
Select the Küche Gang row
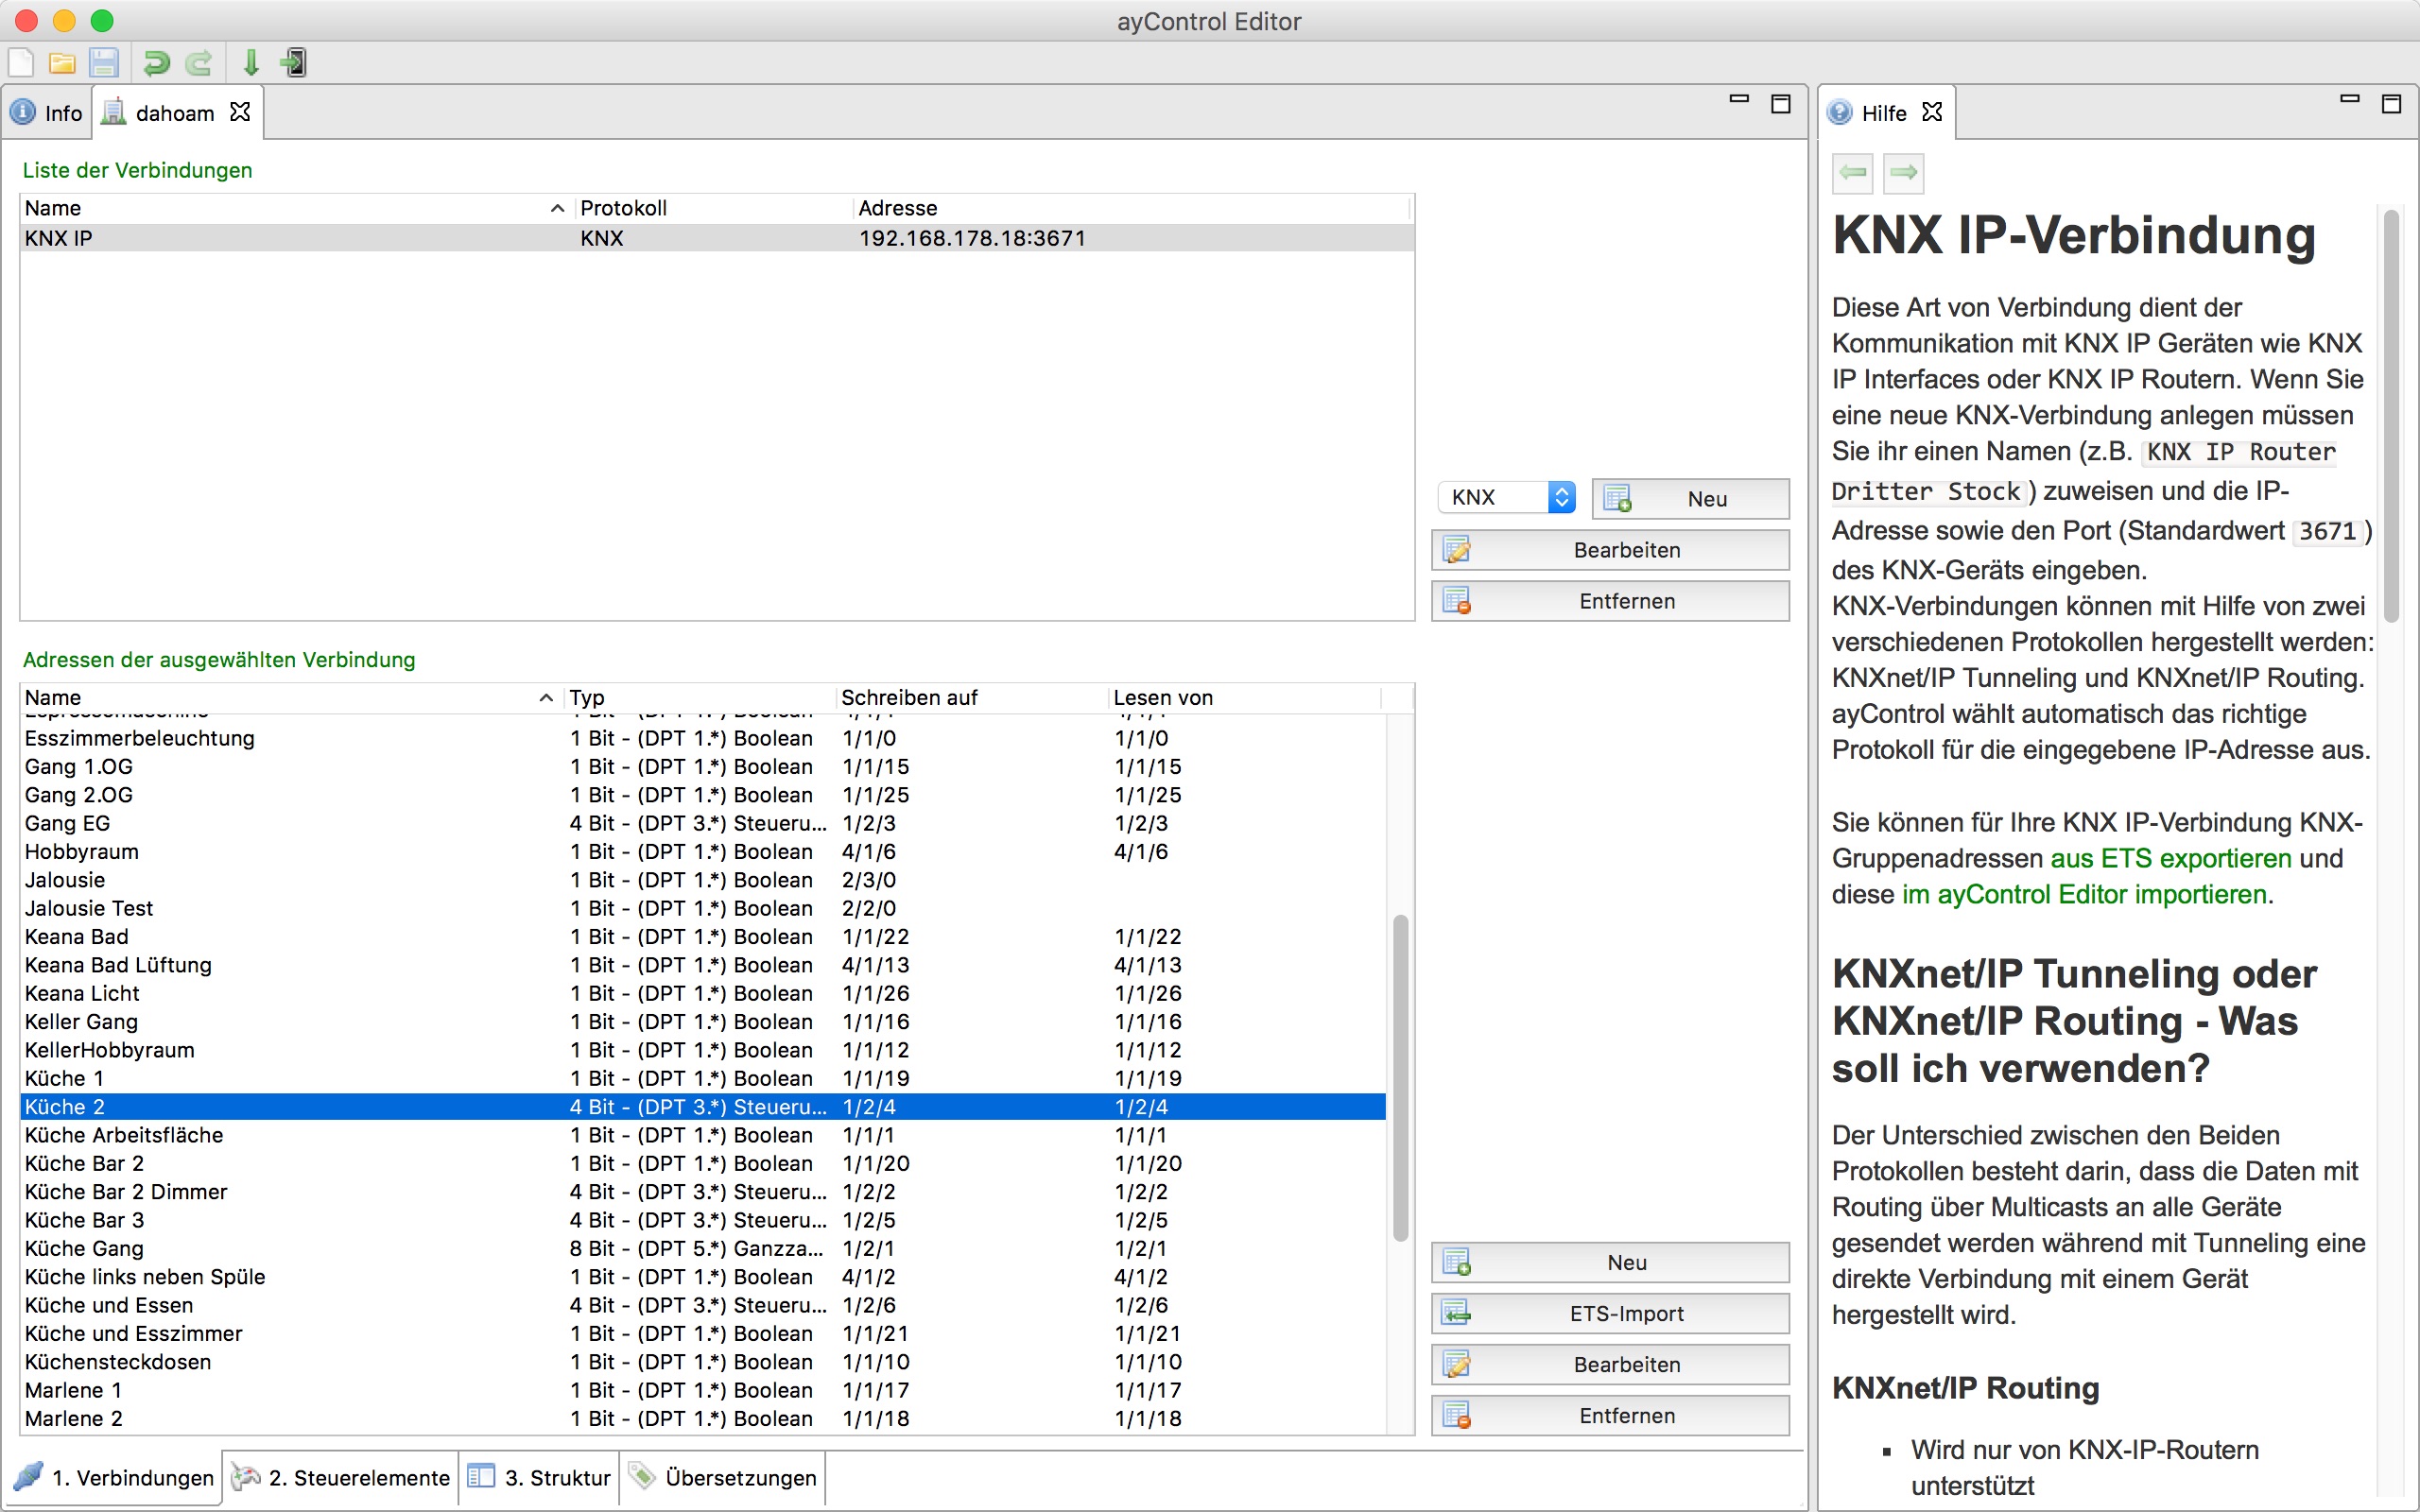(703, 1248)
